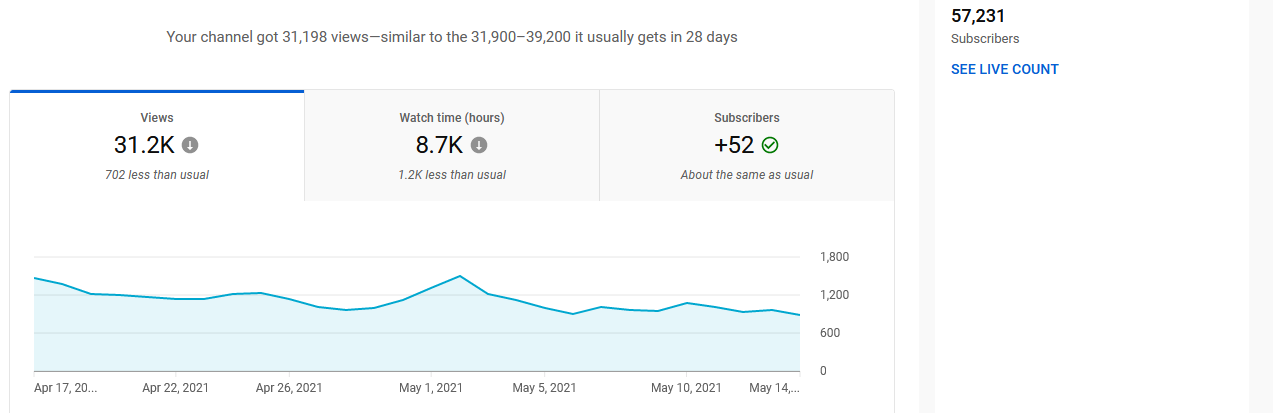Screen dimensions: 1273x413
Task: Click the chart line peak near May 1
Action: pyautogui.click(x=459, y=276)
